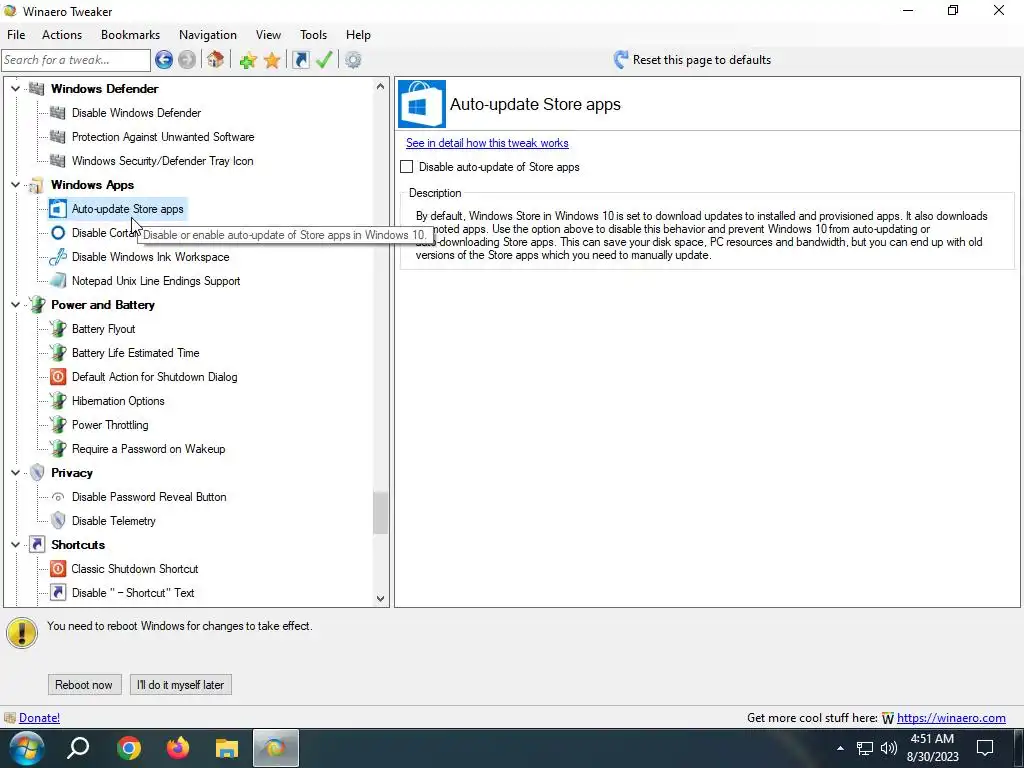Collapse the Power and Battery tree group
Viewport: 1024px width, 768px height.
tap(15, 305)
